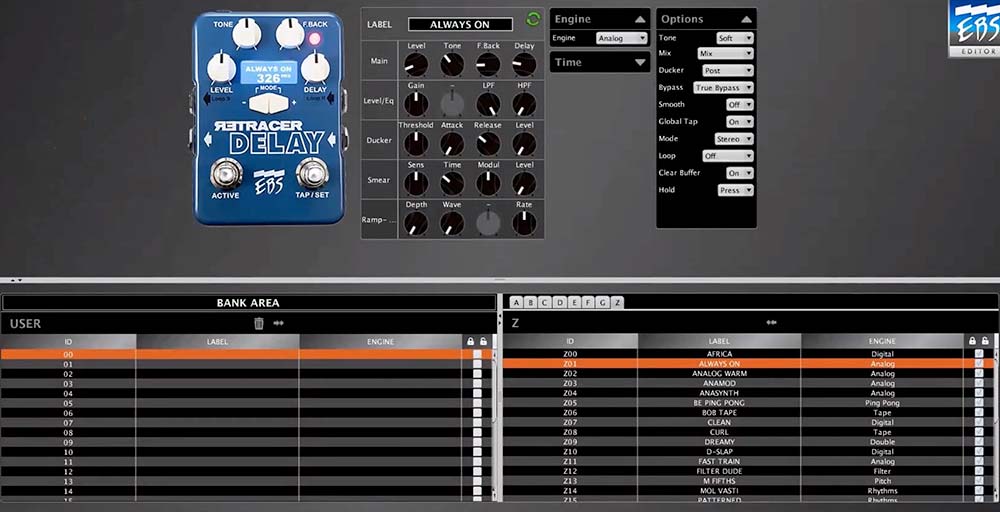Screen dimensions: 1000x512
Task: Collapse the Options panel header
Action: click(707, 19)
